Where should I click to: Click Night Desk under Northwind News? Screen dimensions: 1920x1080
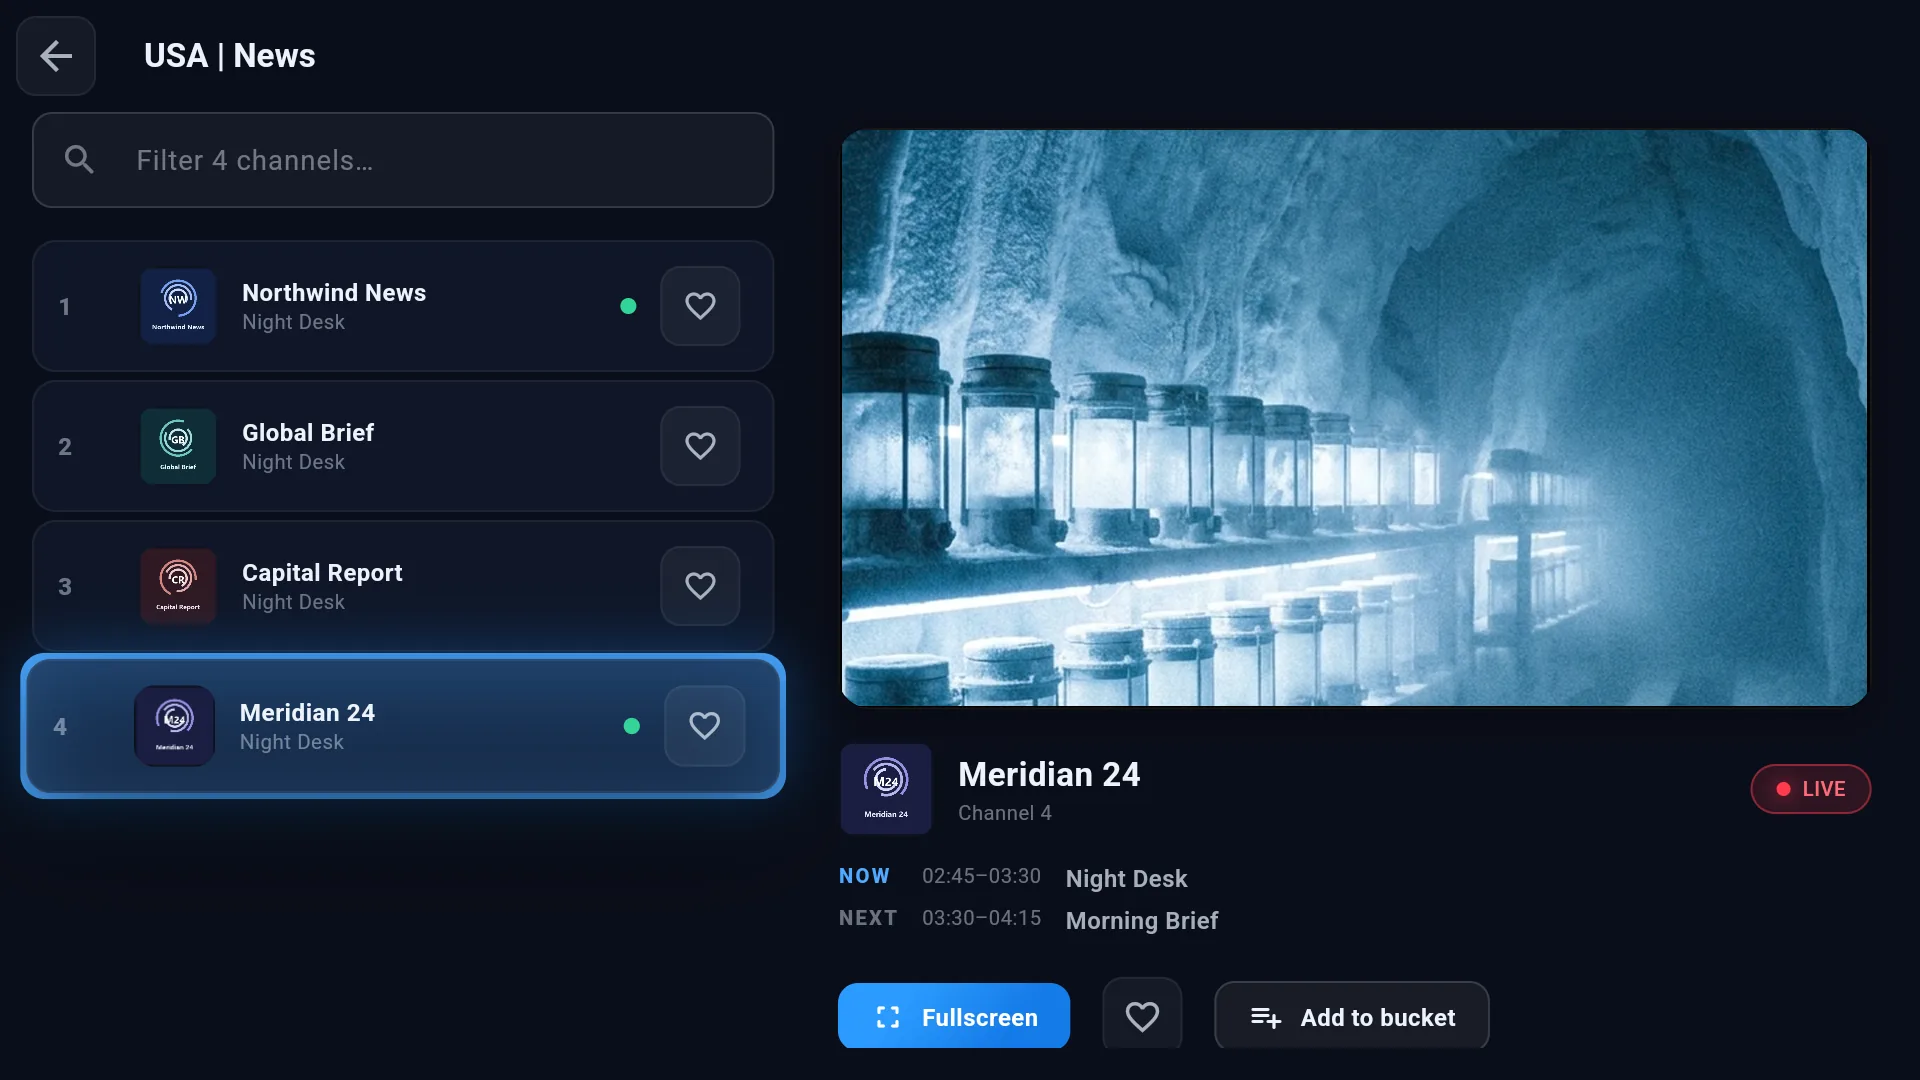tap(293, 322)
